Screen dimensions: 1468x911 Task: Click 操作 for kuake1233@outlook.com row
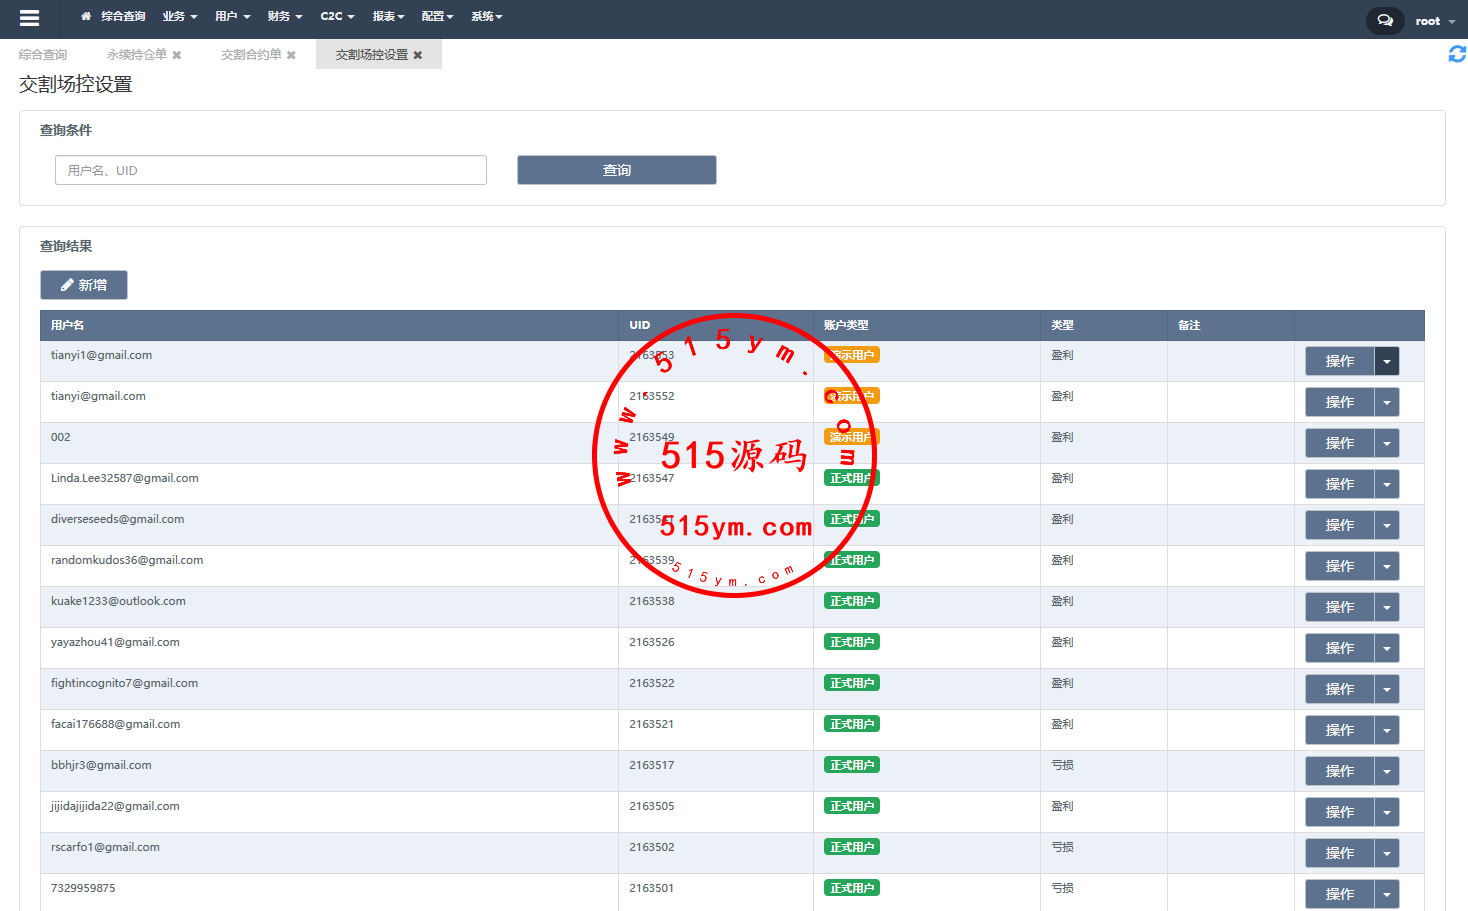1339,607
